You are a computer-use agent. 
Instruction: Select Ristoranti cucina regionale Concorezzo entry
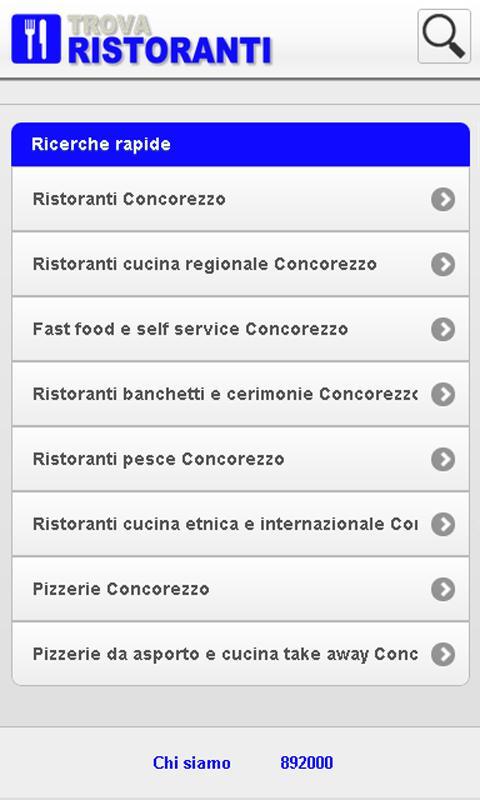click(x=240, y=264)
